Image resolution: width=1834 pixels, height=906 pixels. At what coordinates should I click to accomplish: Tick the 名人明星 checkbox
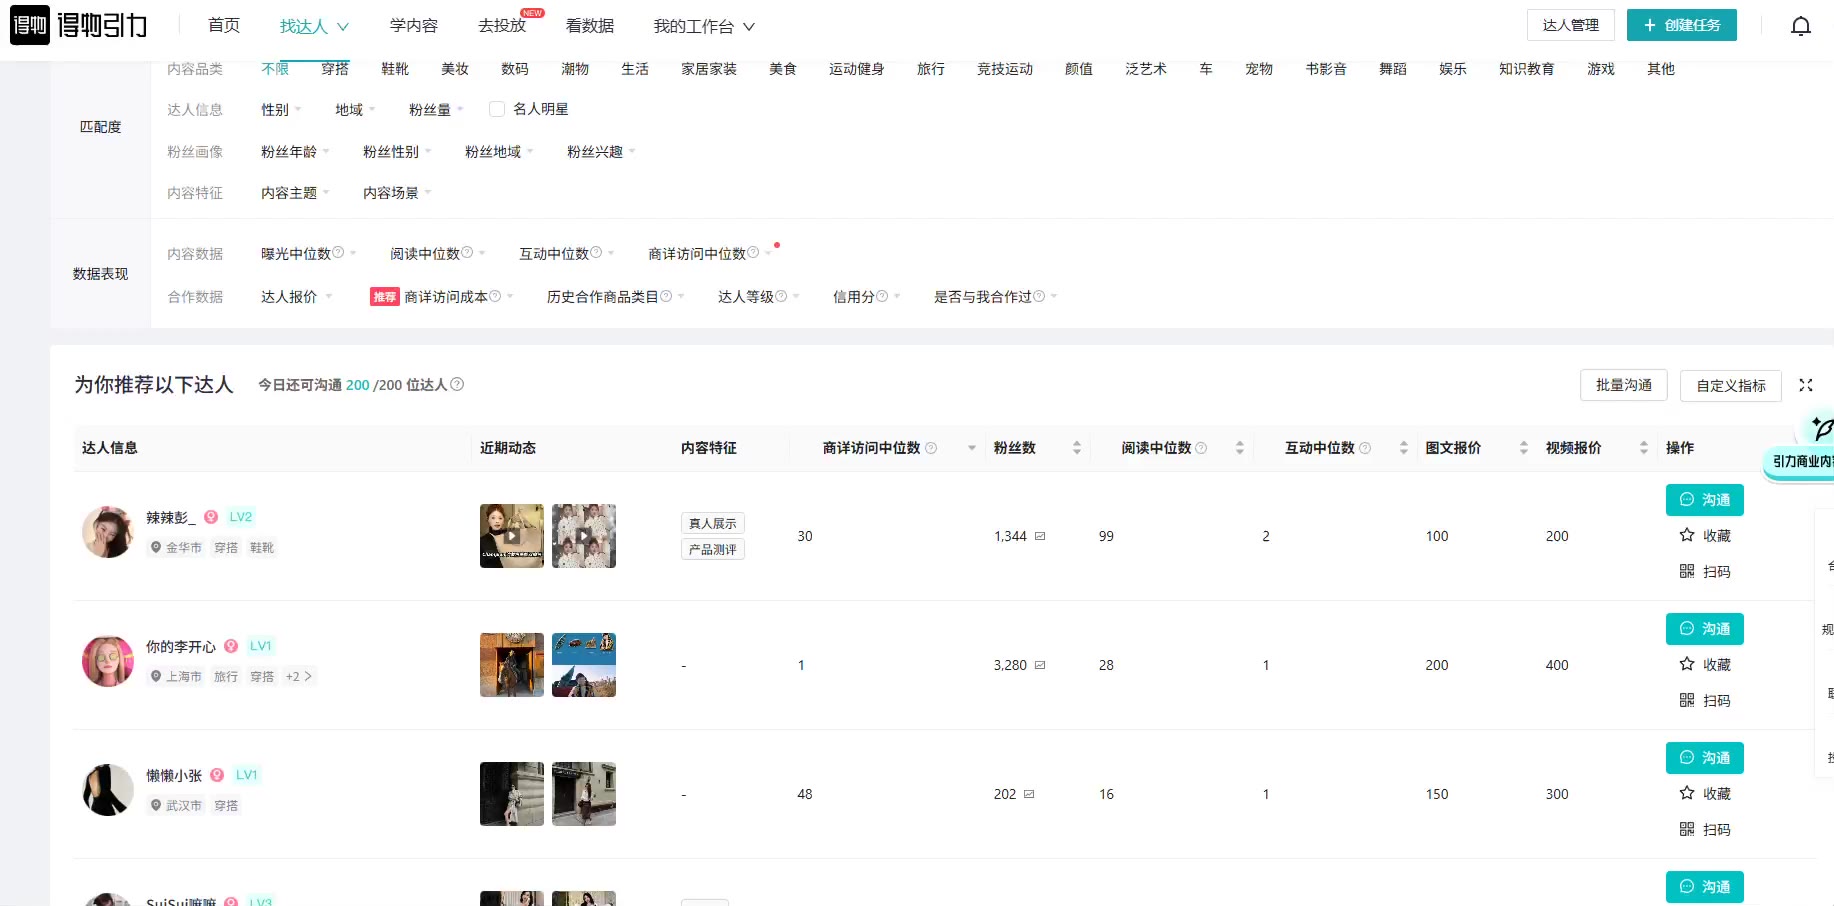pyautogui.click(x=497, y=109)
